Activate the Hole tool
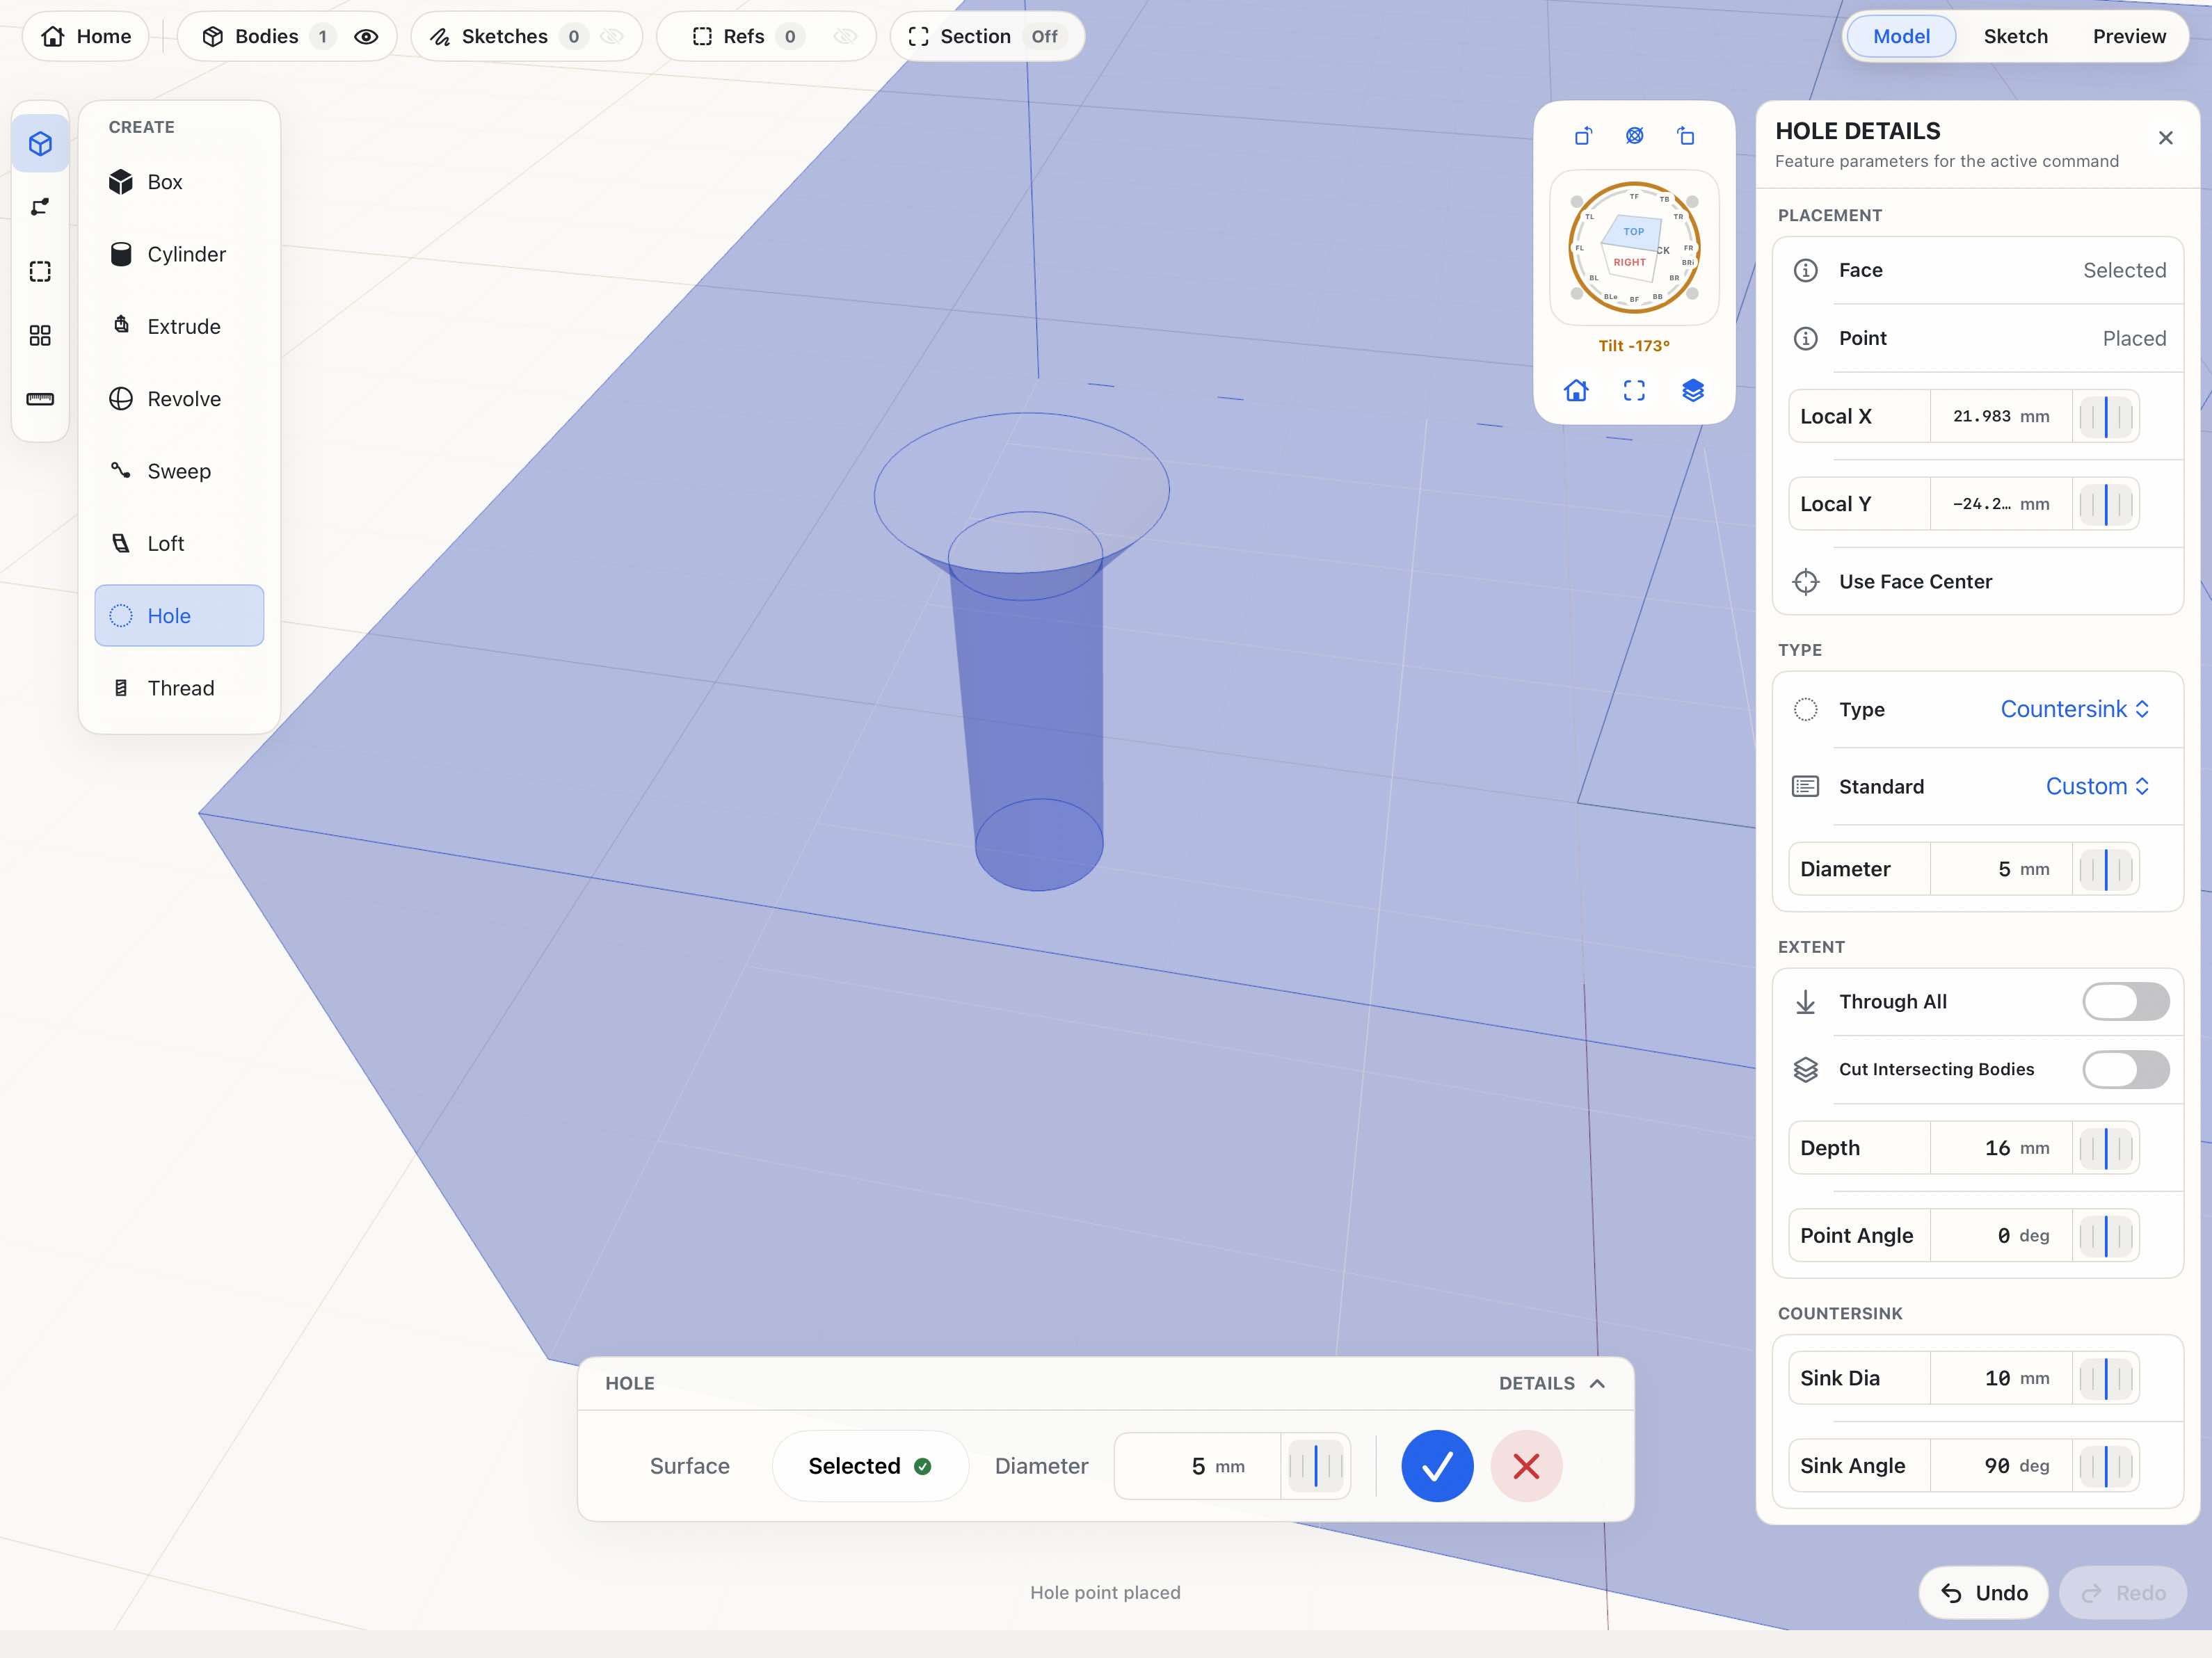This screenshot has width=2212, height=1658. [179, 616]
